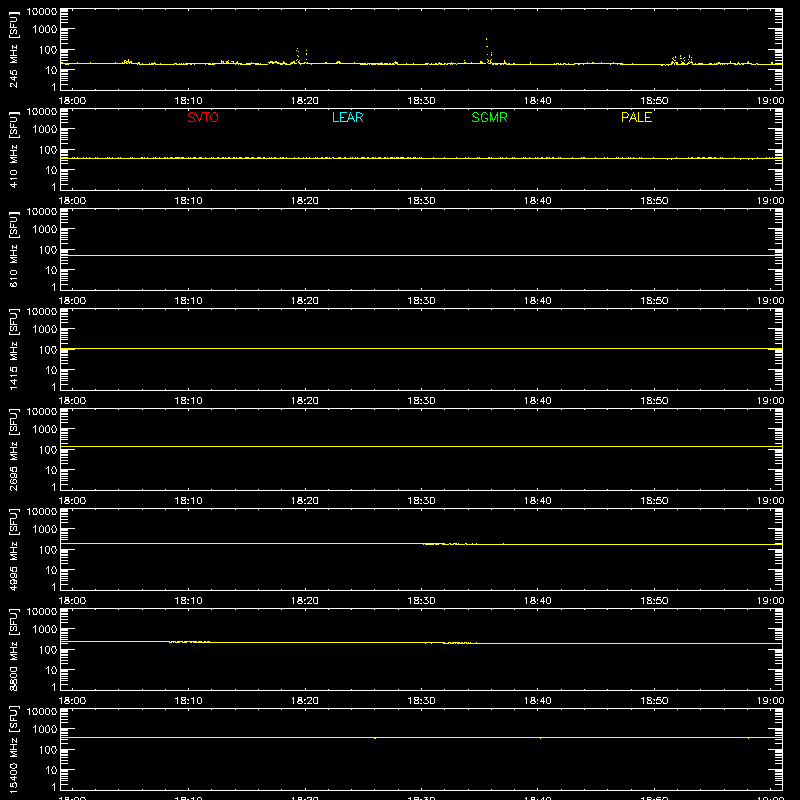This screenshot has height=800, width=800.
Task: Click the green SGMR station label
Action: (x=489, y=117)
